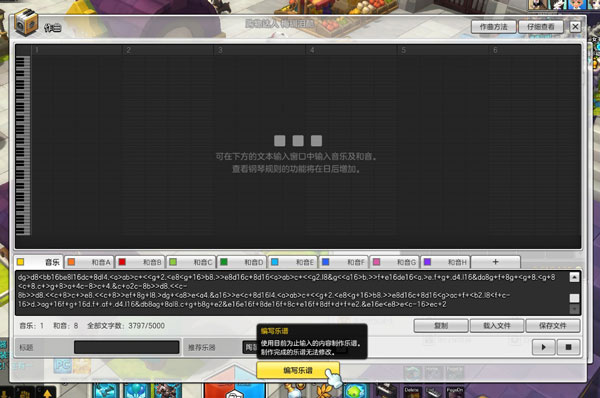Click the text area scrollbar down arrow
The width and height of the screenshot is (600, 398).
tap(574, 309)
